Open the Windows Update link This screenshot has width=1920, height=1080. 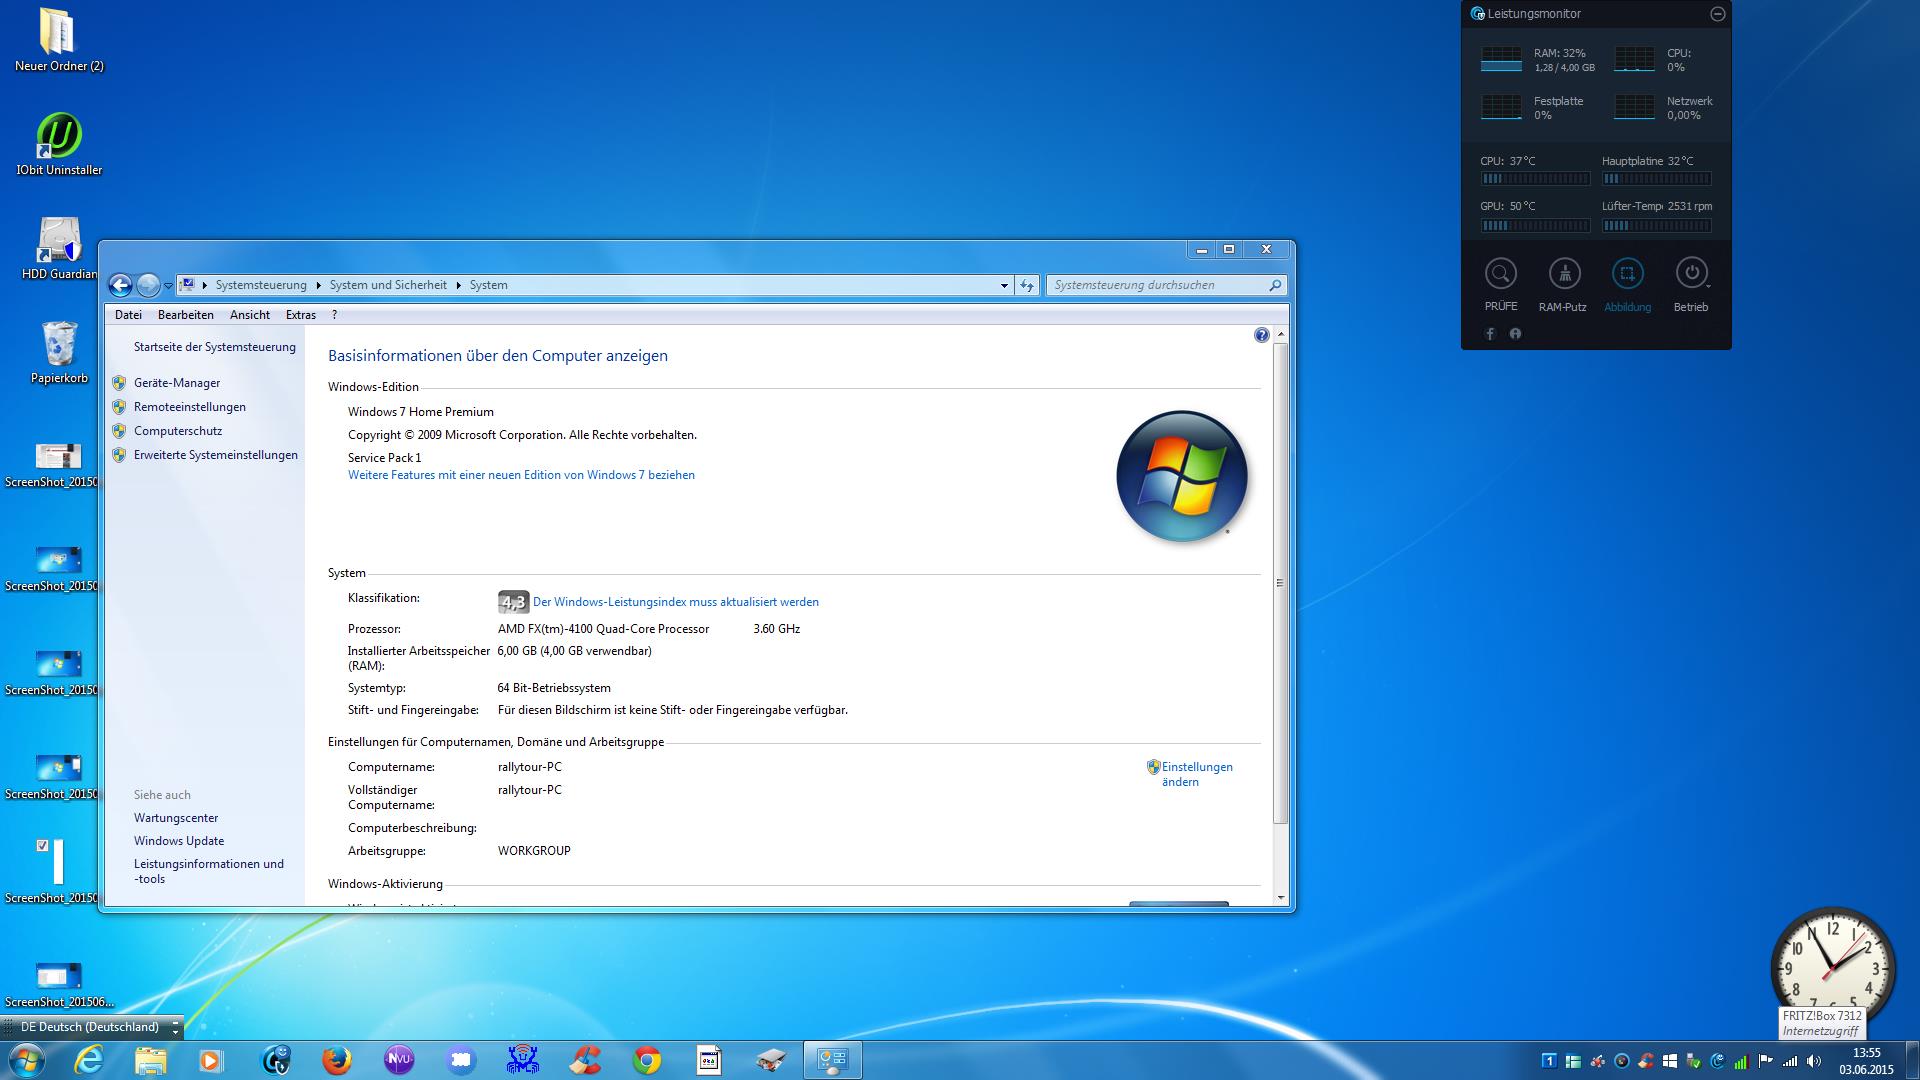[x=179, y=841]
